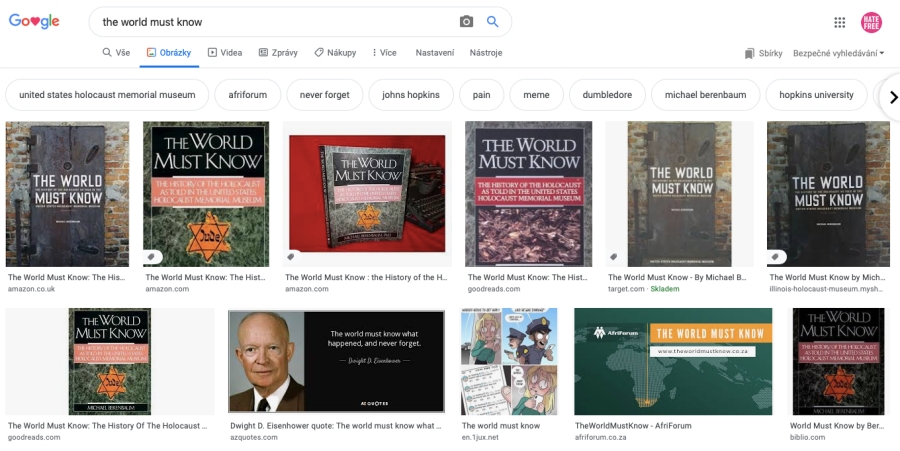This screenshot has height=451, width=900.
Task: Click the azquotes.com source label
Action: 254,437
